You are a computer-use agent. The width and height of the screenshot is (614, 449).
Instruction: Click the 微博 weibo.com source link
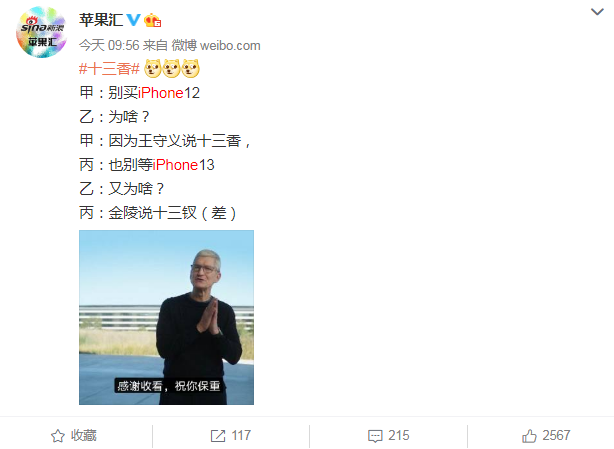coord(216,45)
